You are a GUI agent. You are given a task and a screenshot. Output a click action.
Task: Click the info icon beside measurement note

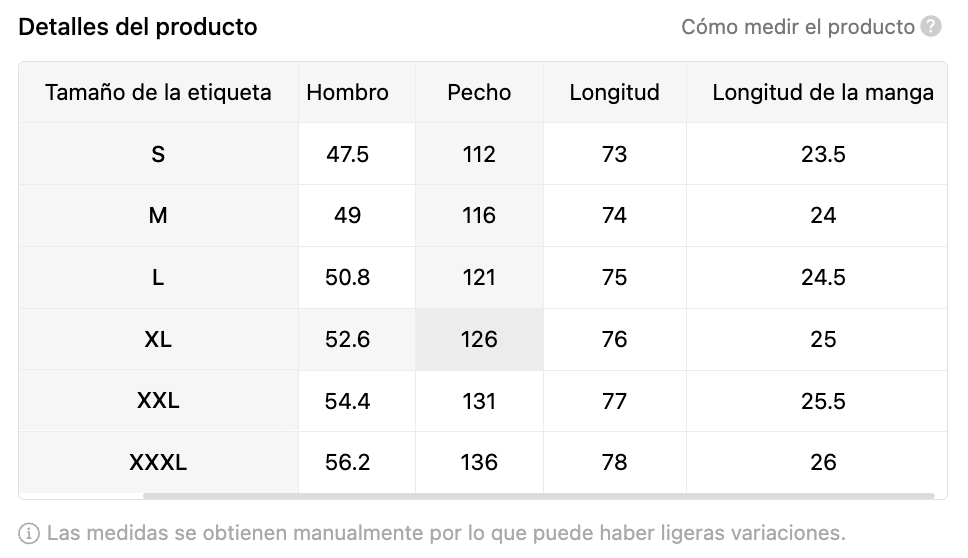29,532
